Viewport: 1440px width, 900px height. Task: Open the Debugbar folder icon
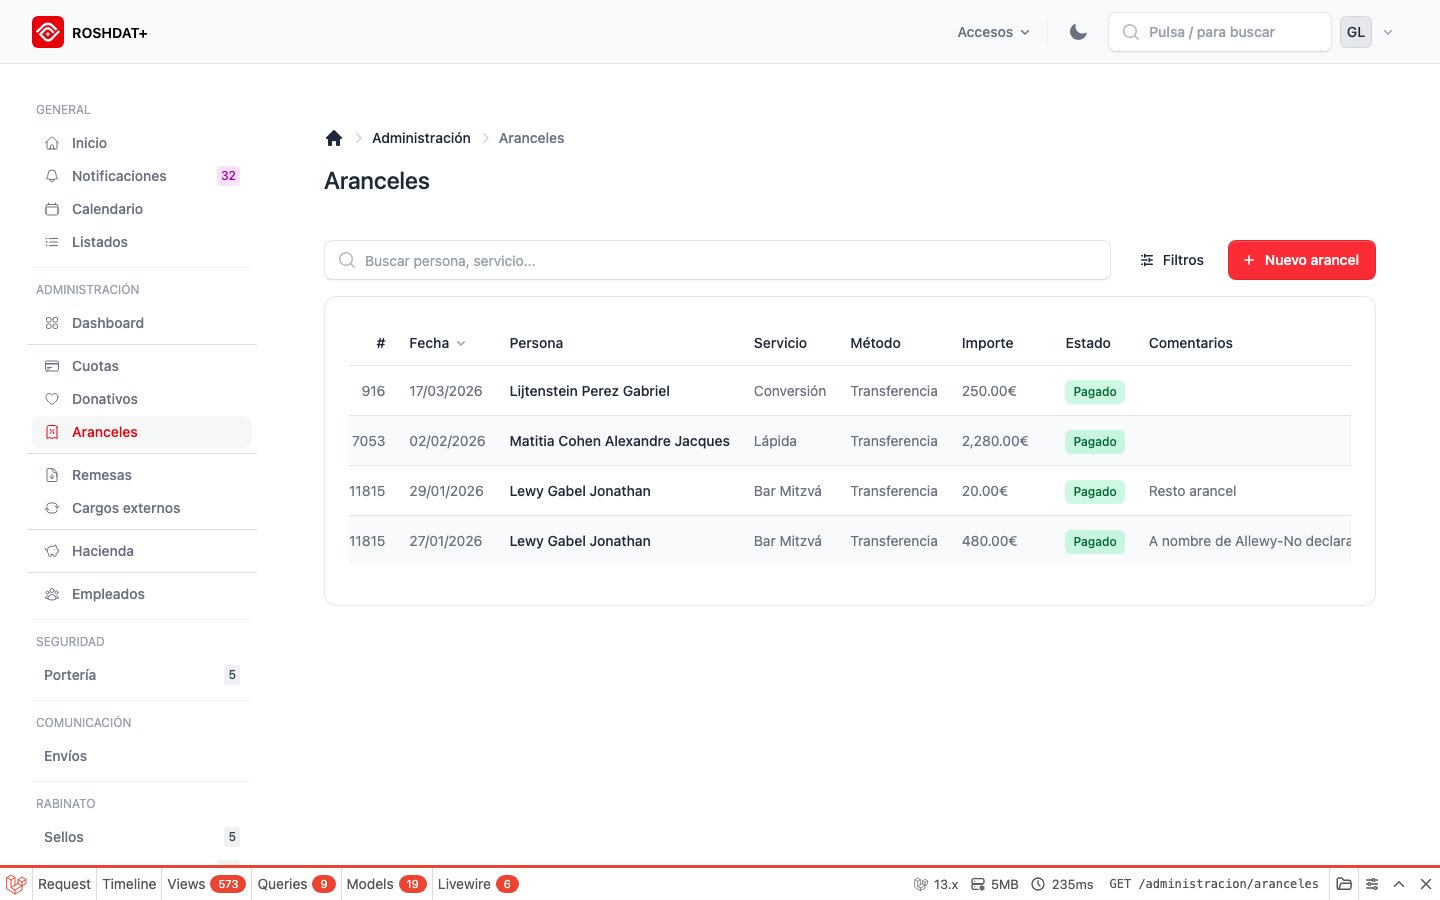(1344, 884)
